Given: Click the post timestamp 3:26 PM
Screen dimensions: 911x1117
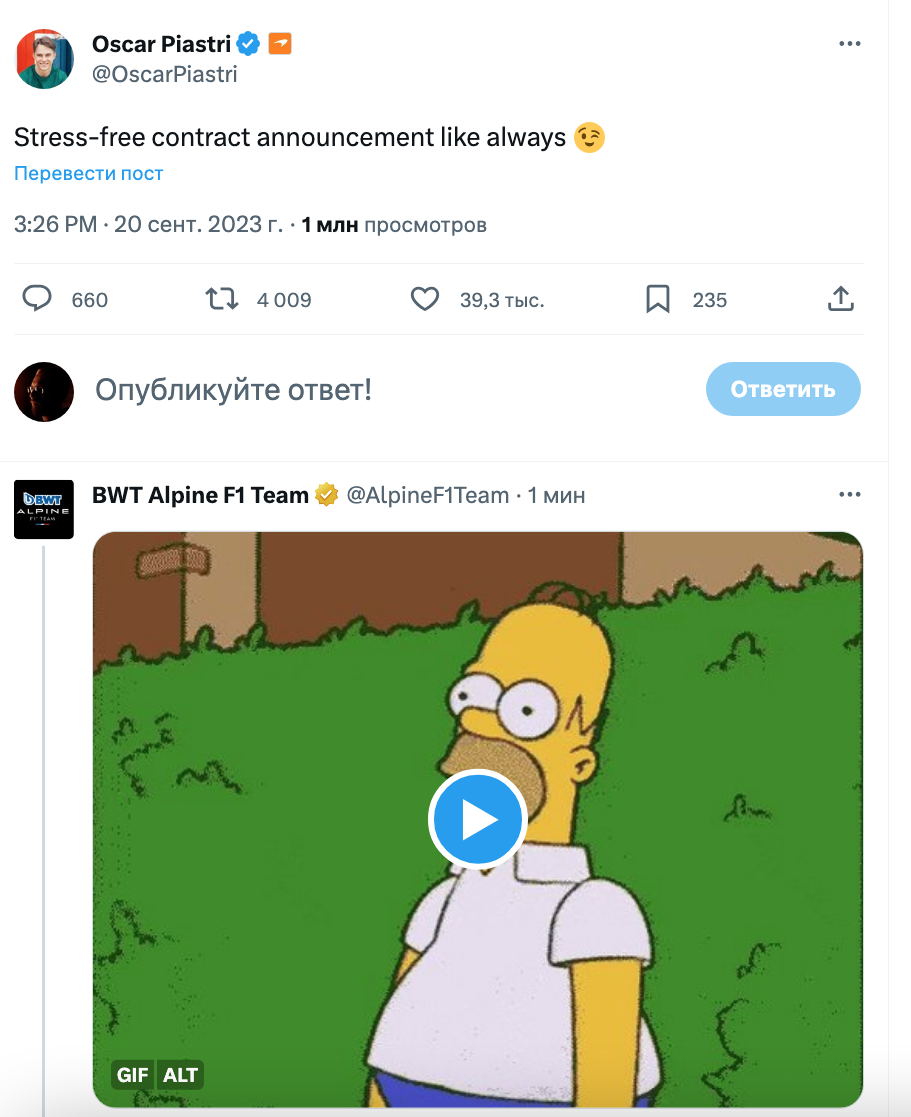Looking at the screenshot, I should 55,225.
